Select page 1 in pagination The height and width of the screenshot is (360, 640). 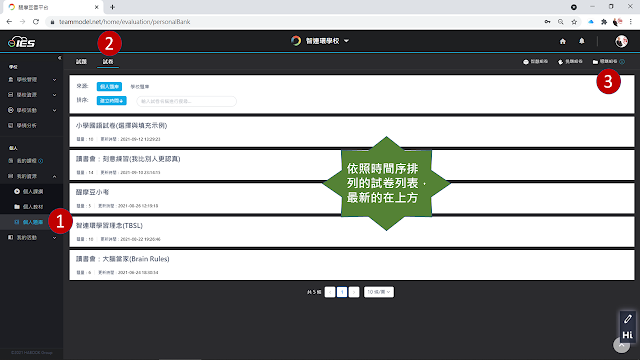pos(342,292)
